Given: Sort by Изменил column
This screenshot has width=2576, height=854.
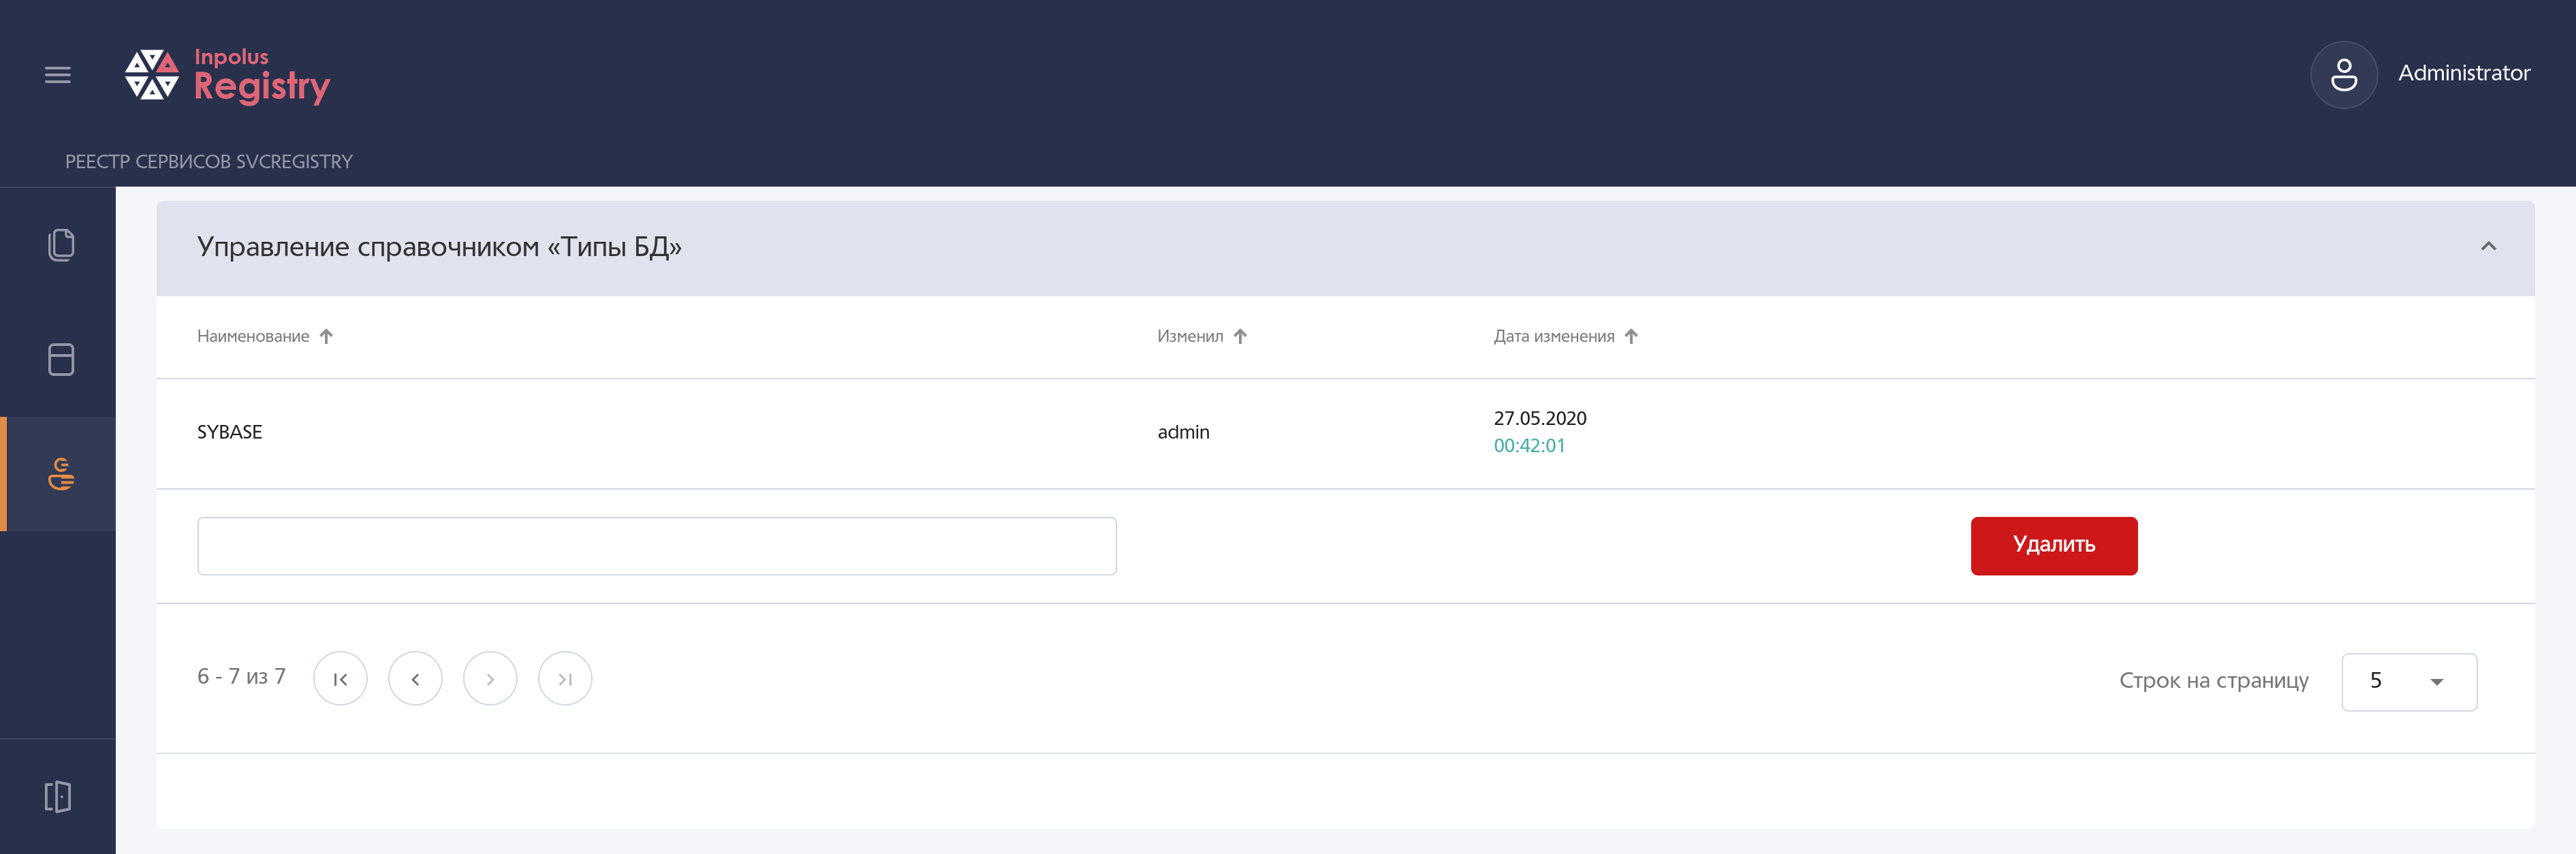Looking at the screenshot, I should pos(1202,337).
